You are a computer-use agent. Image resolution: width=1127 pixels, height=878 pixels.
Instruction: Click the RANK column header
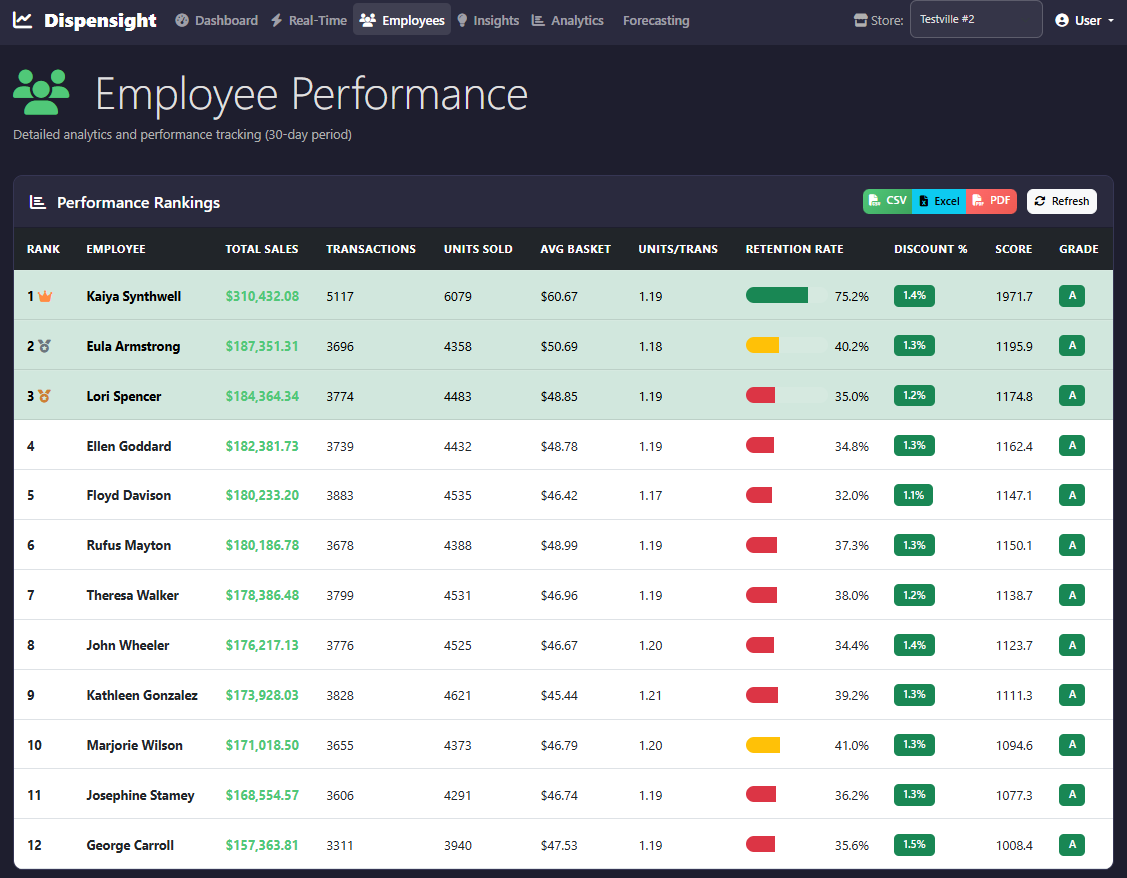click(44, 249)
